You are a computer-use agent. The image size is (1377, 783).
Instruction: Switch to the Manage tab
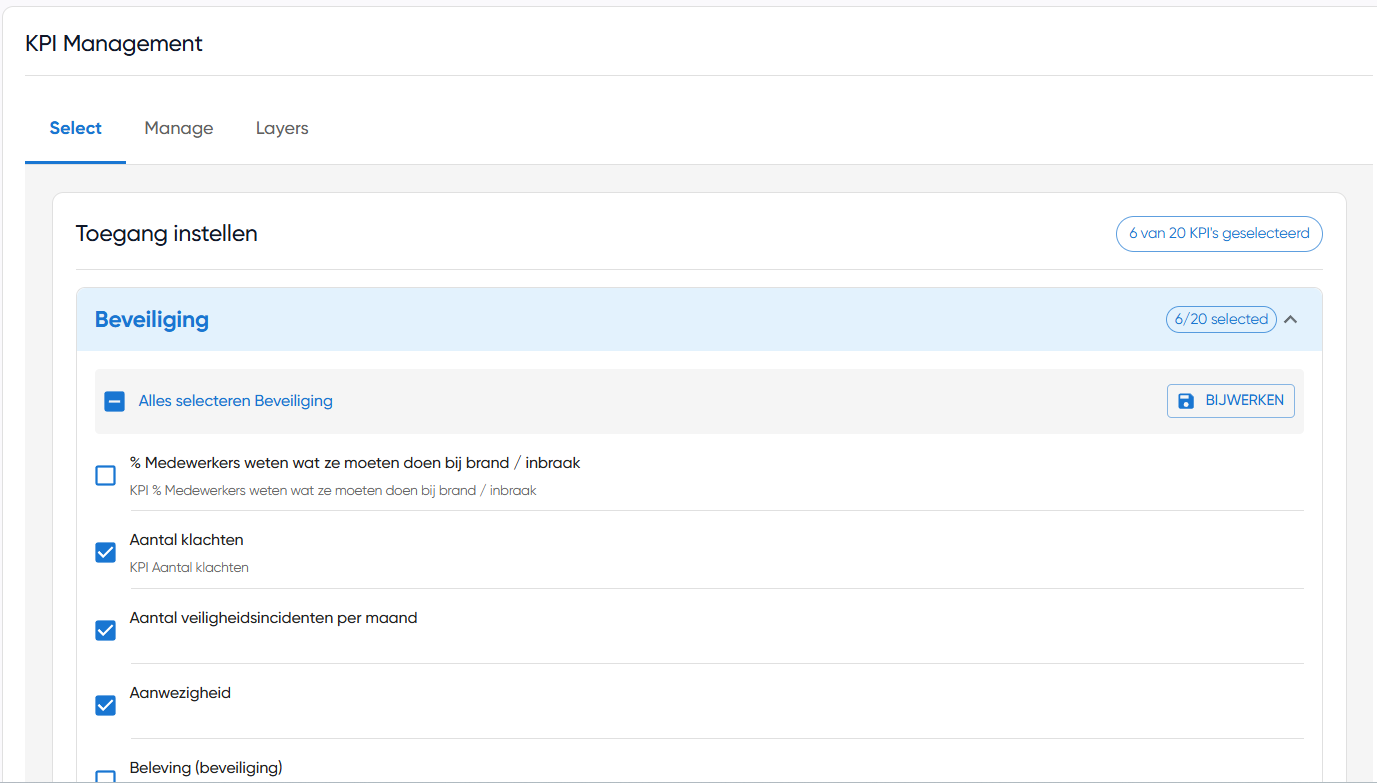178,128
